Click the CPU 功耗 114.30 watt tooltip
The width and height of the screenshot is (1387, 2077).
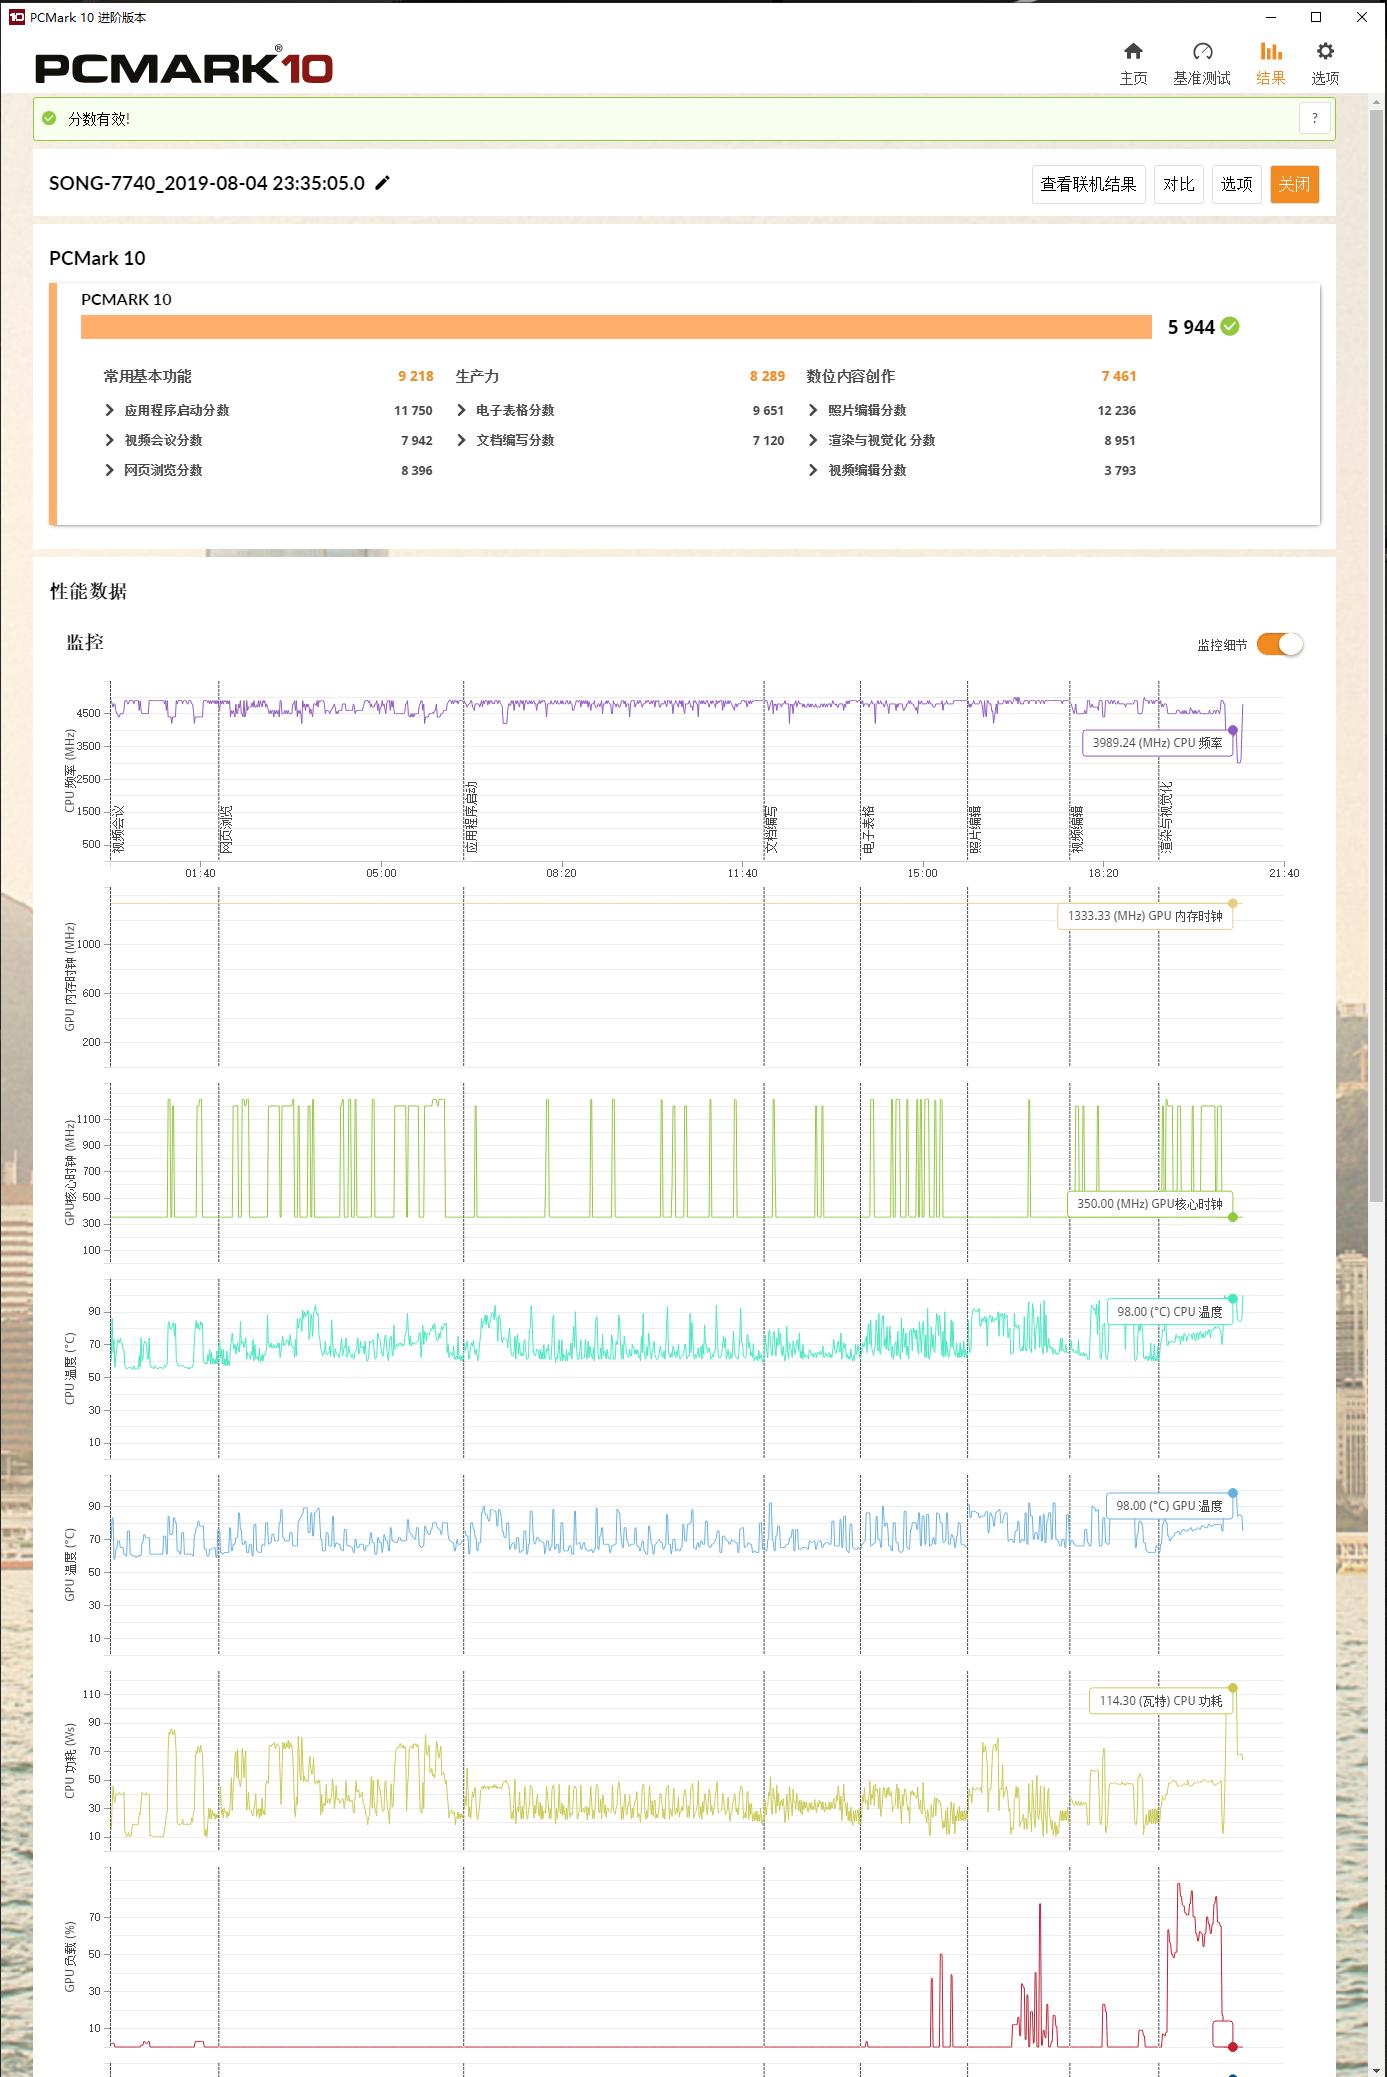click(x=1161, y=1700)
